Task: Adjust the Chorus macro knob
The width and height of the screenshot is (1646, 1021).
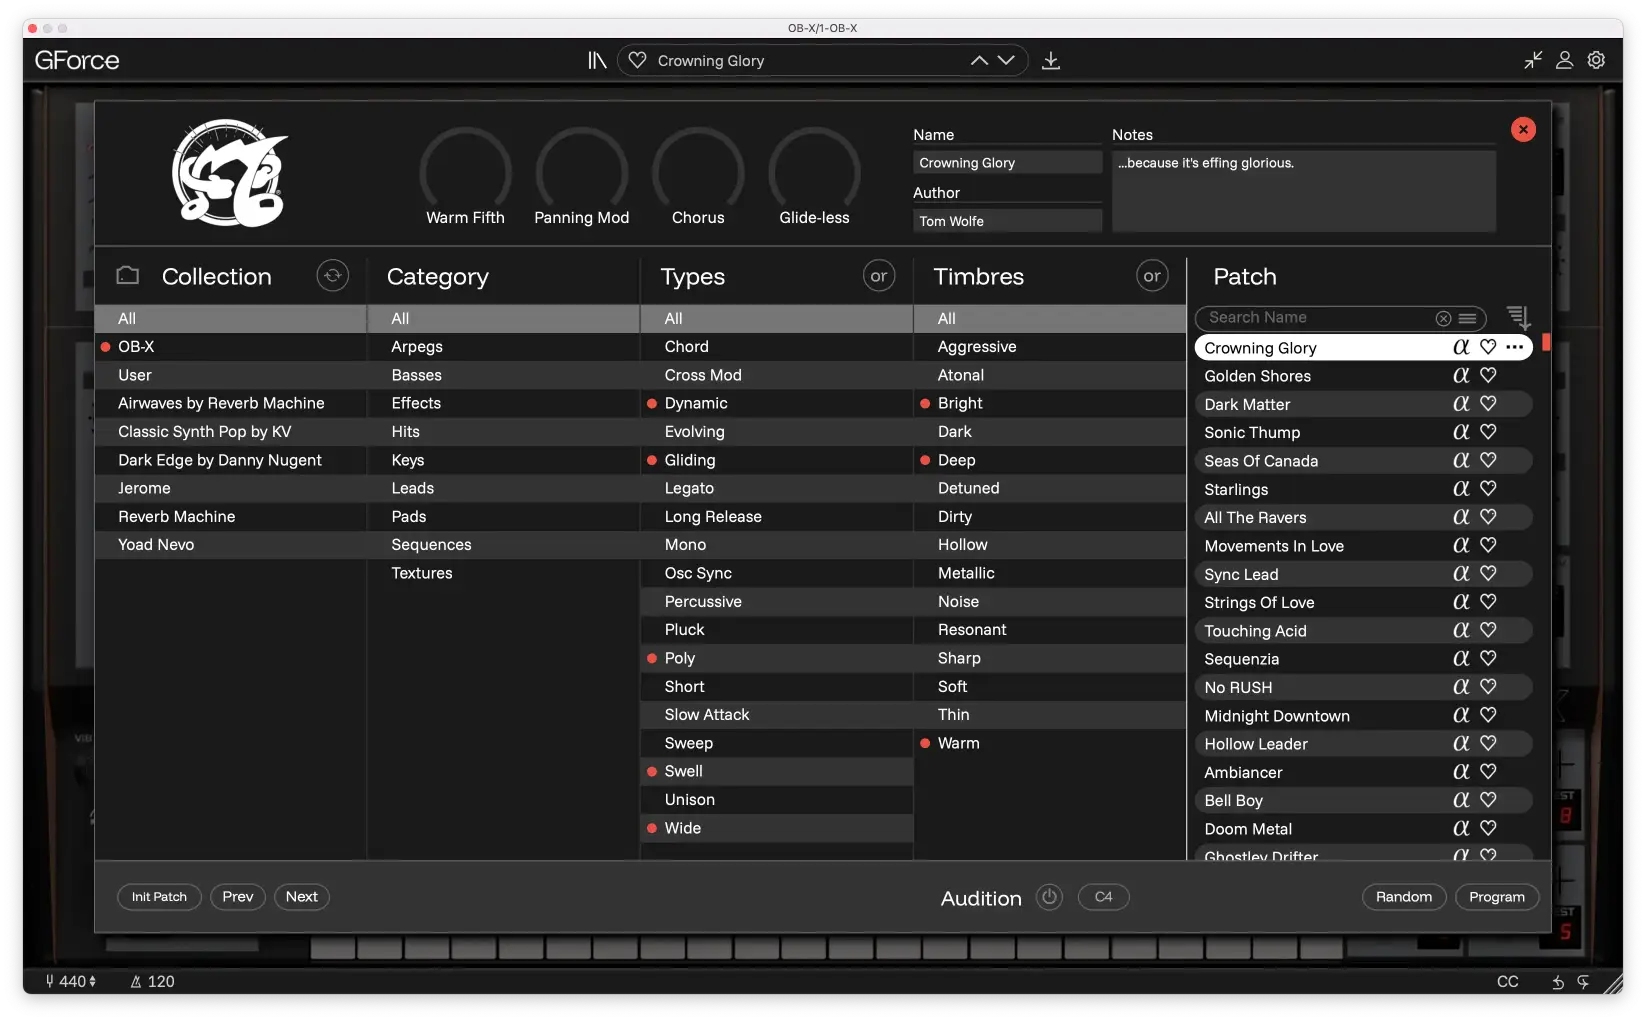Action: 698,172
